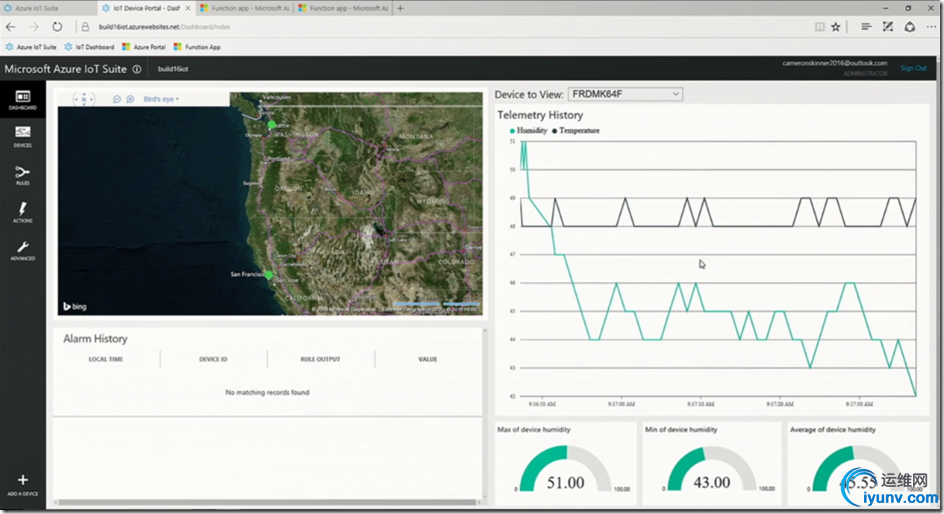Refresh the page in the browser
The image size is (944, 514).
coord(57,26)
